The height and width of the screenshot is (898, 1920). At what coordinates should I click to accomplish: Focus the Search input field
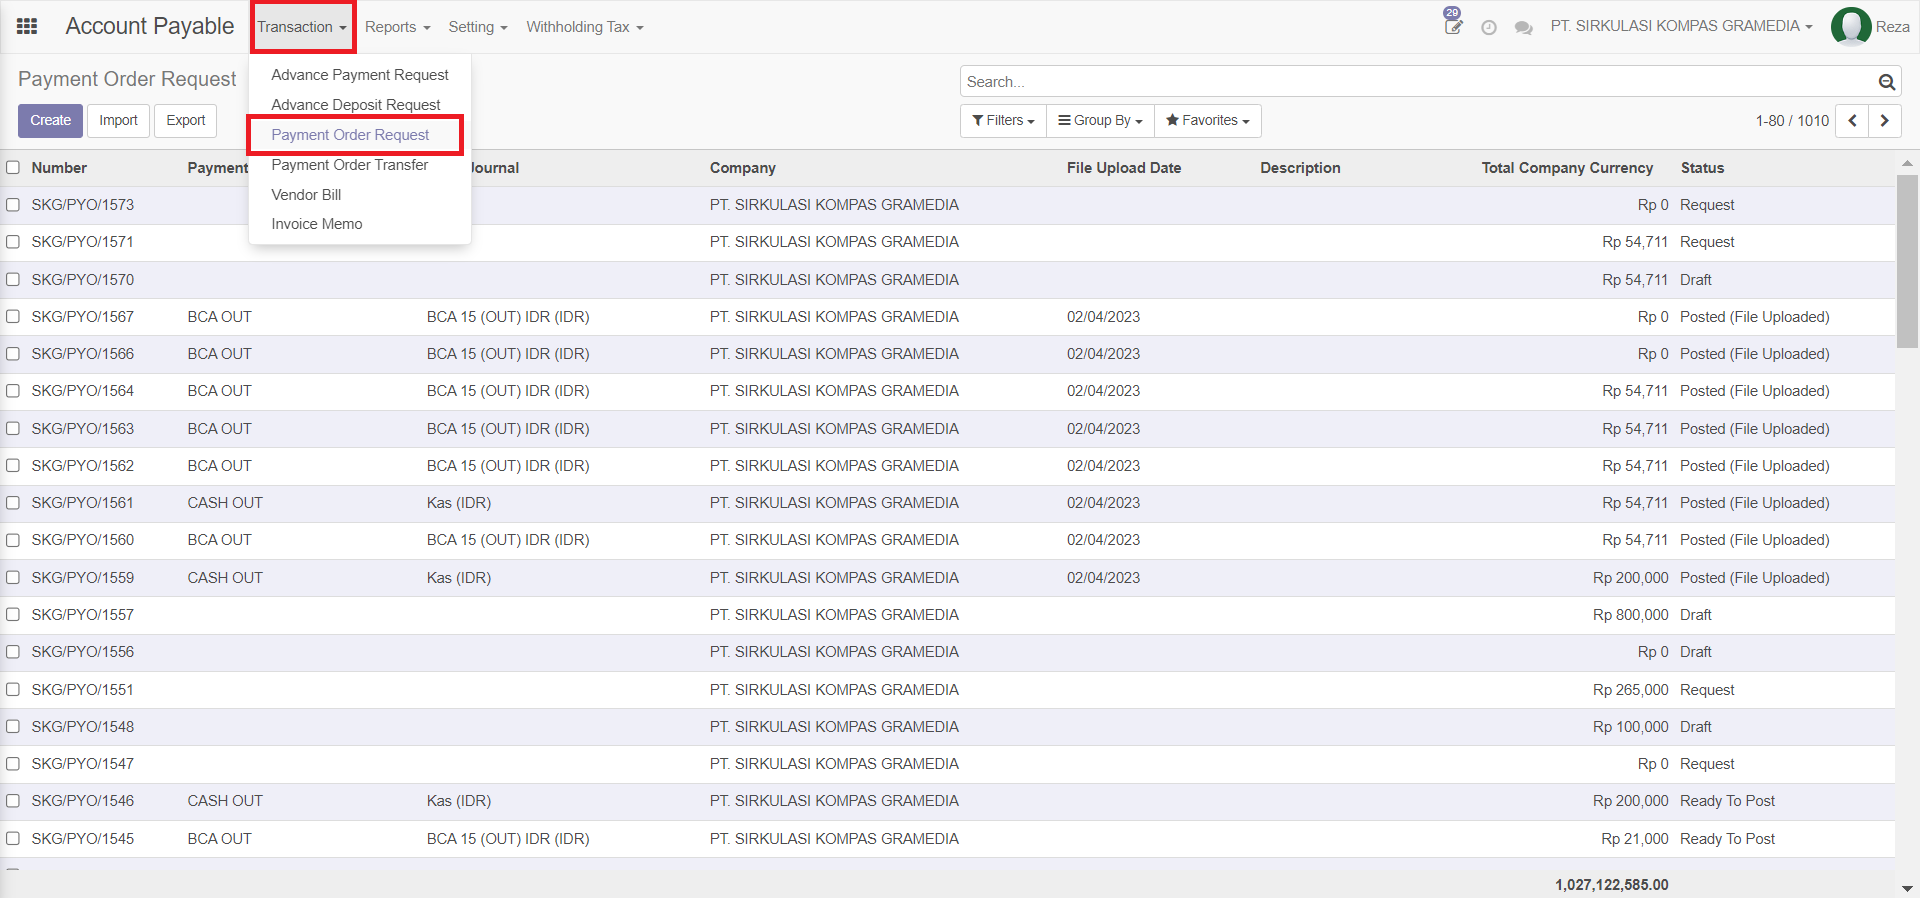[1420, 82]
